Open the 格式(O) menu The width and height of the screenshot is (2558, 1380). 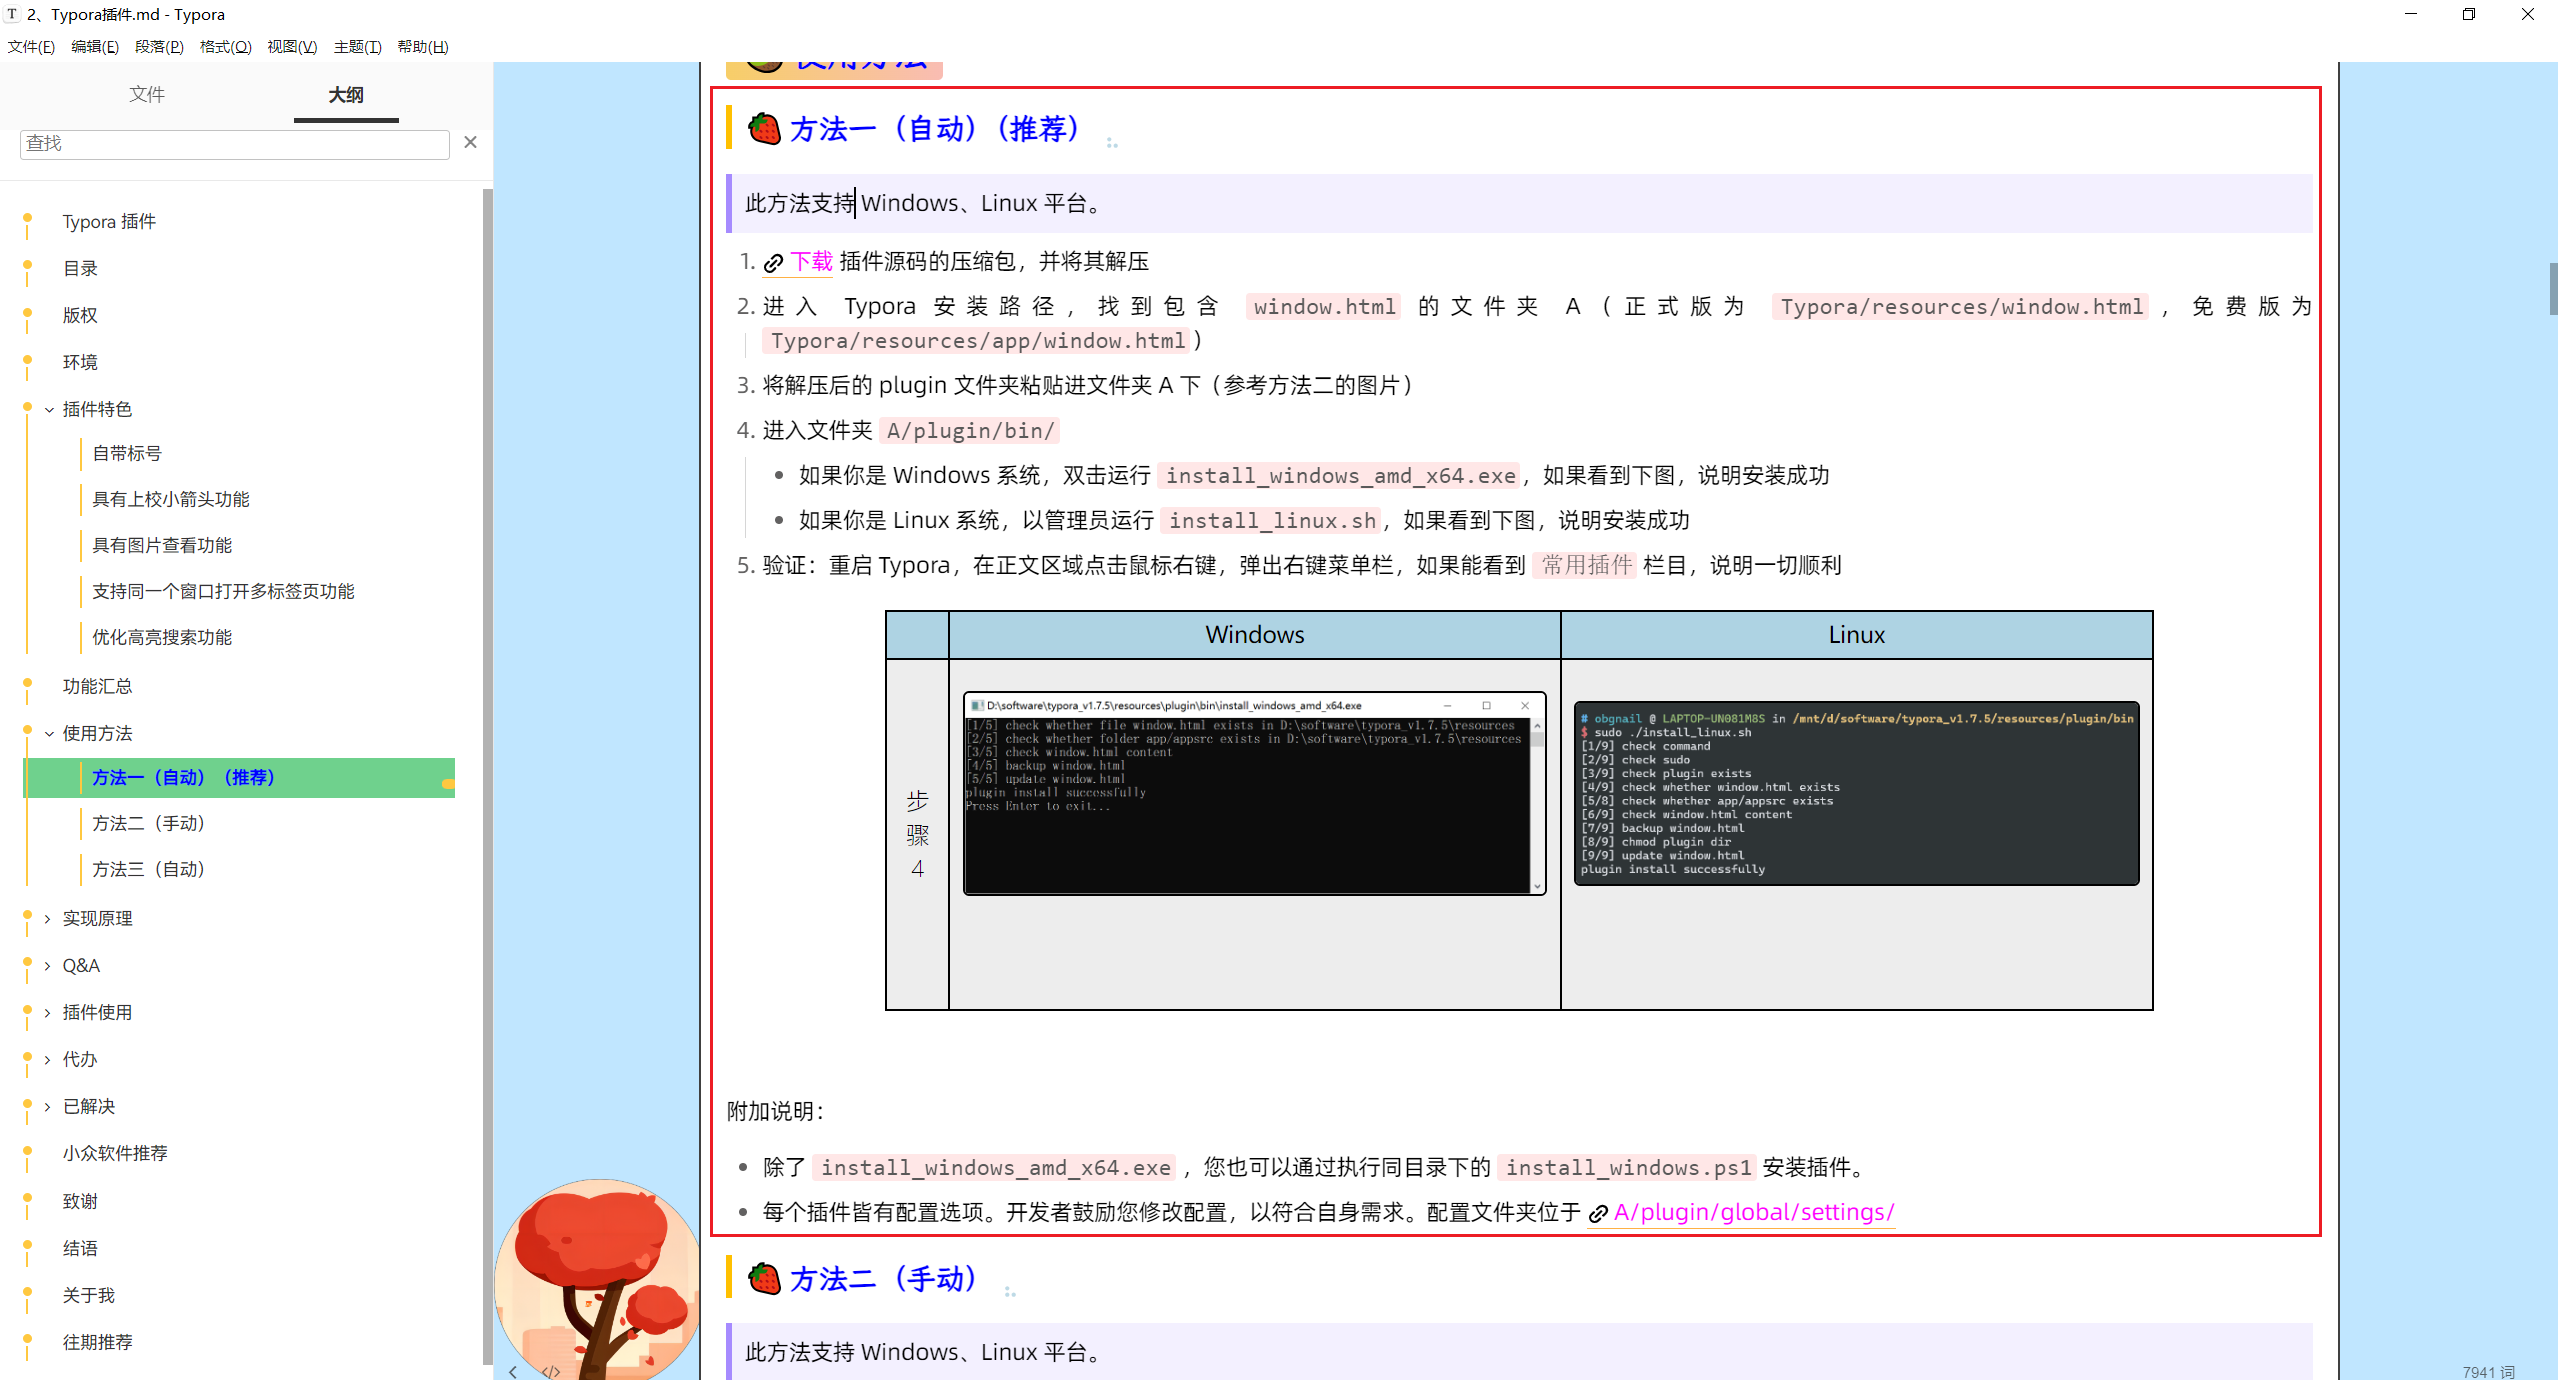click(225, 47)
